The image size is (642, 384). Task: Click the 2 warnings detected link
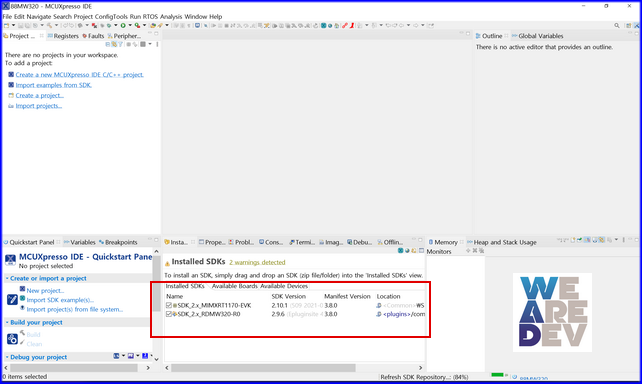point(257,262)
